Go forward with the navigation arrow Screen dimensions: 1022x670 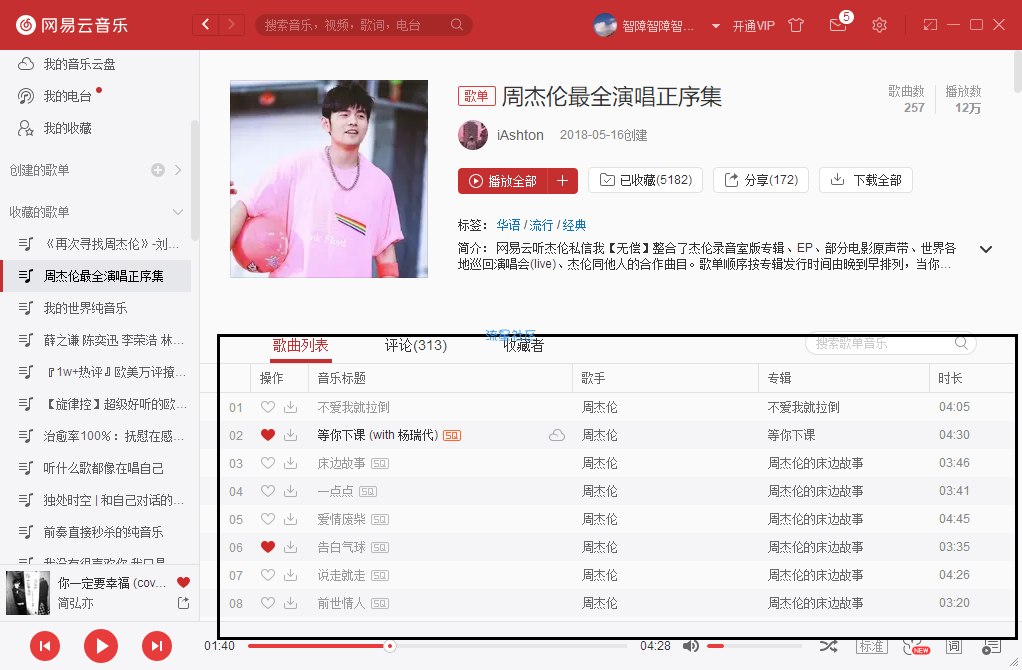tap(231, 25)
